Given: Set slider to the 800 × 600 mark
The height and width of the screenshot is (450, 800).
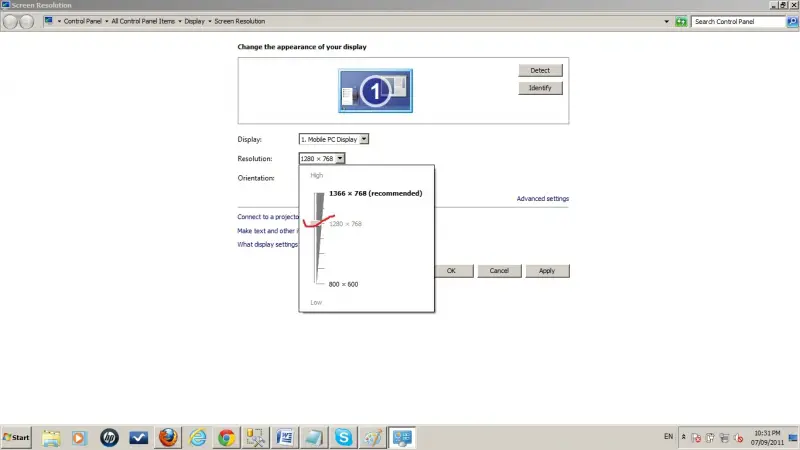Looking at the screenshot, I should [x=343, y=284].
